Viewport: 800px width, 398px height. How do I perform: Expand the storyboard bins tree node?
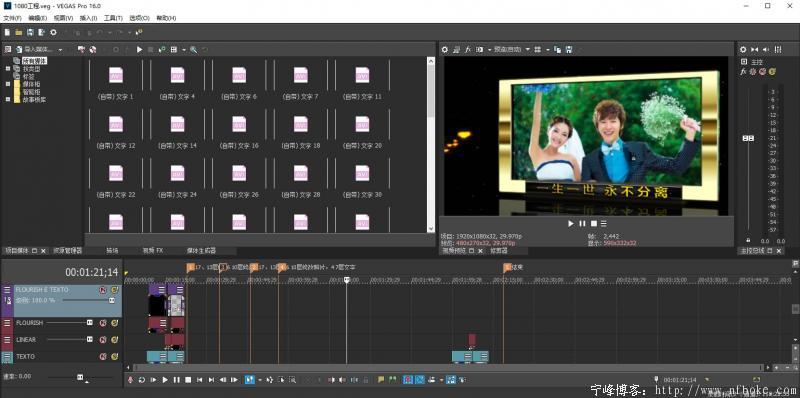tap(8, 100)
